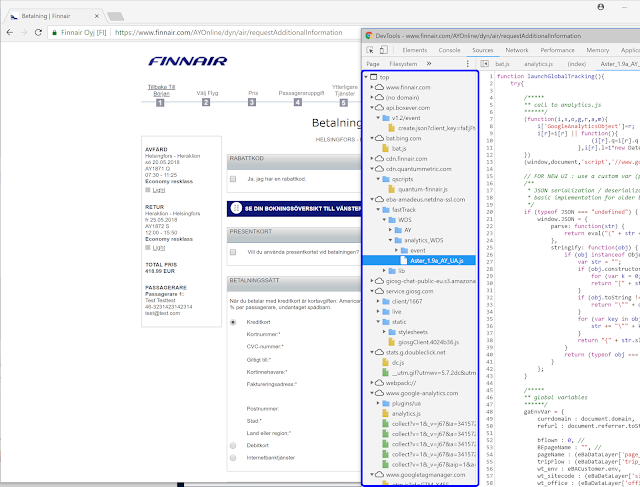Viewport: 640px width, 487px height.
Task: Open the analytics.js editor tab
Action: [x=538, y=64]
